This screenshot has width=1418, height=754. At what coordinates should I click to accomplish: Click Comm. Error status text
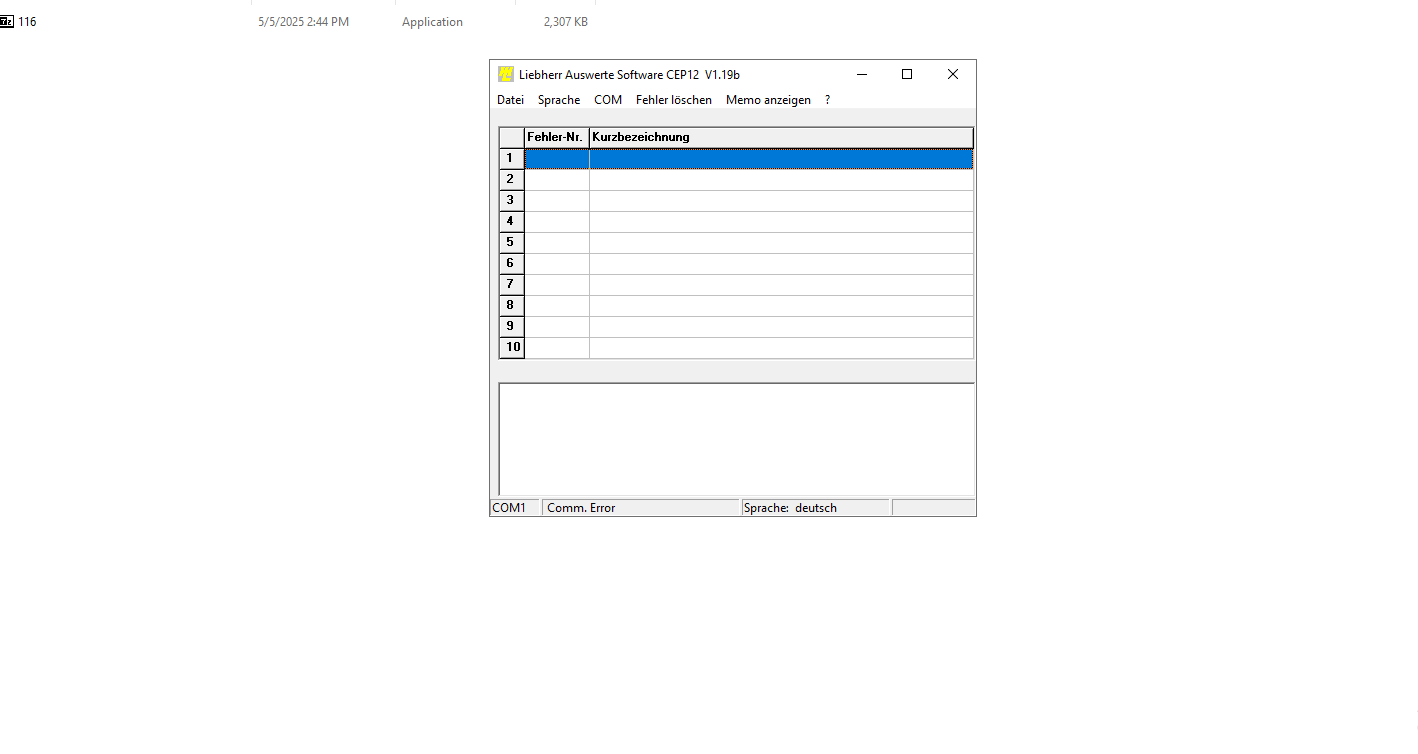(581, 508)
